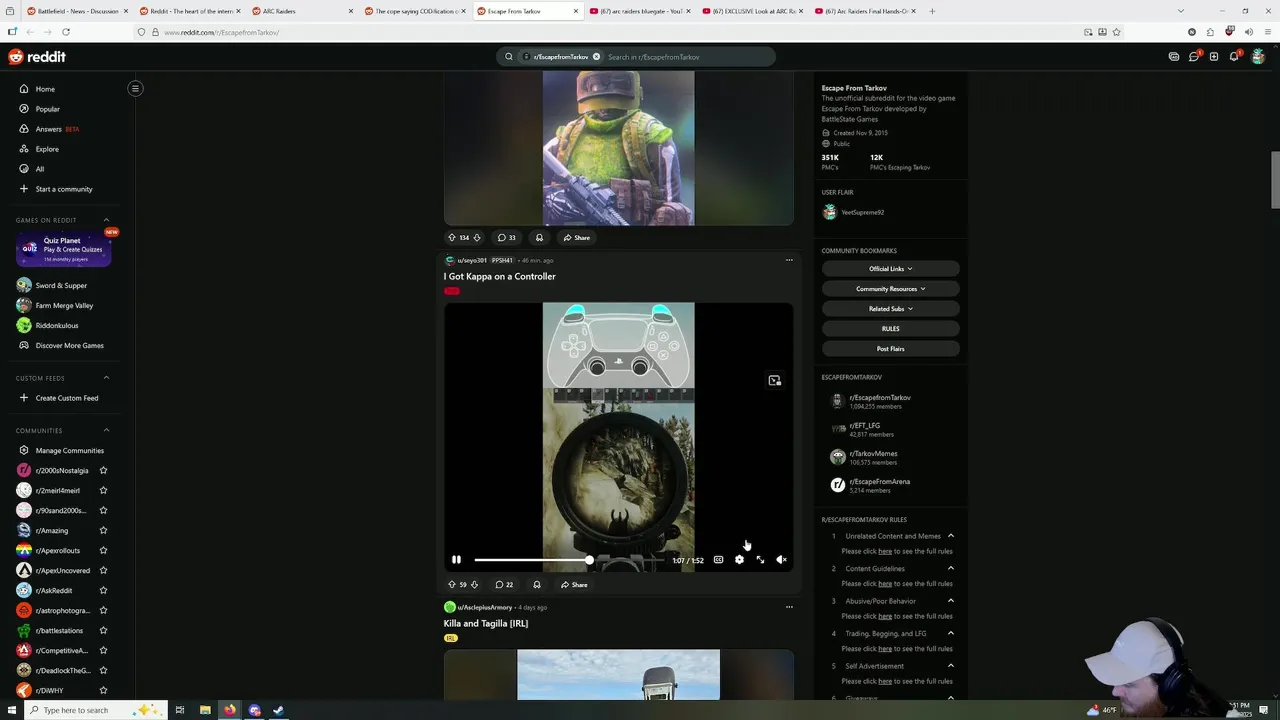The image size is (1280, 720).
Task: Share the Kappa on a Controller post
Action: click(574, 584)
